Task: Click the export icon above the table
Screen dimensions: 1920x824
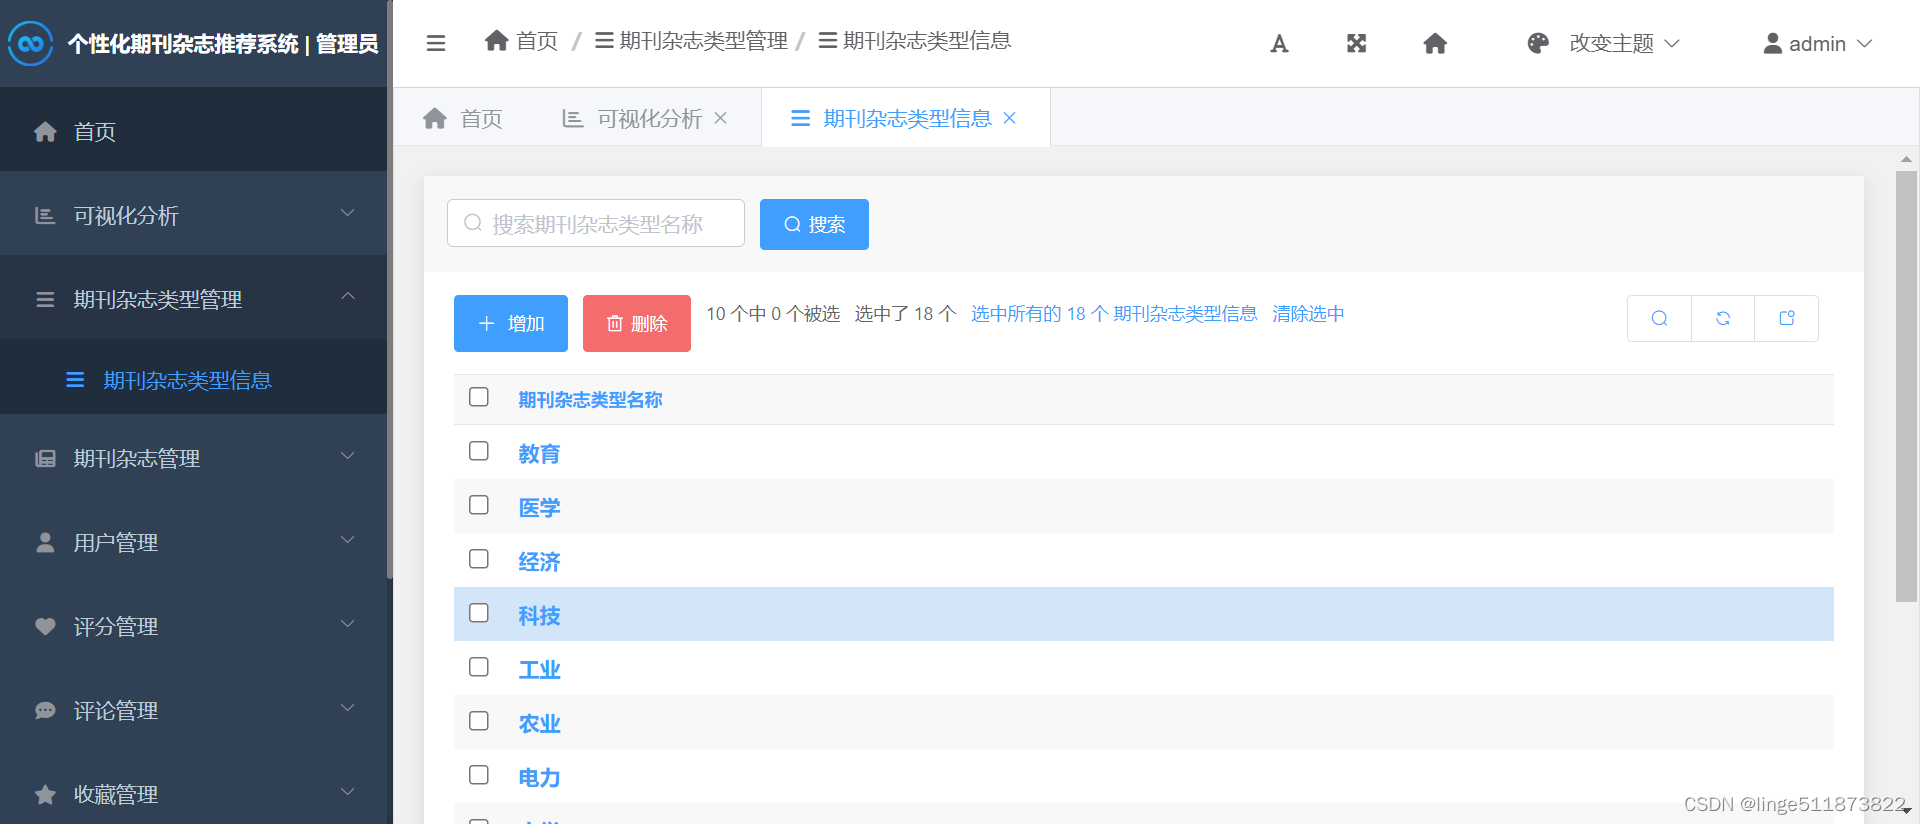Action: 1787,318
